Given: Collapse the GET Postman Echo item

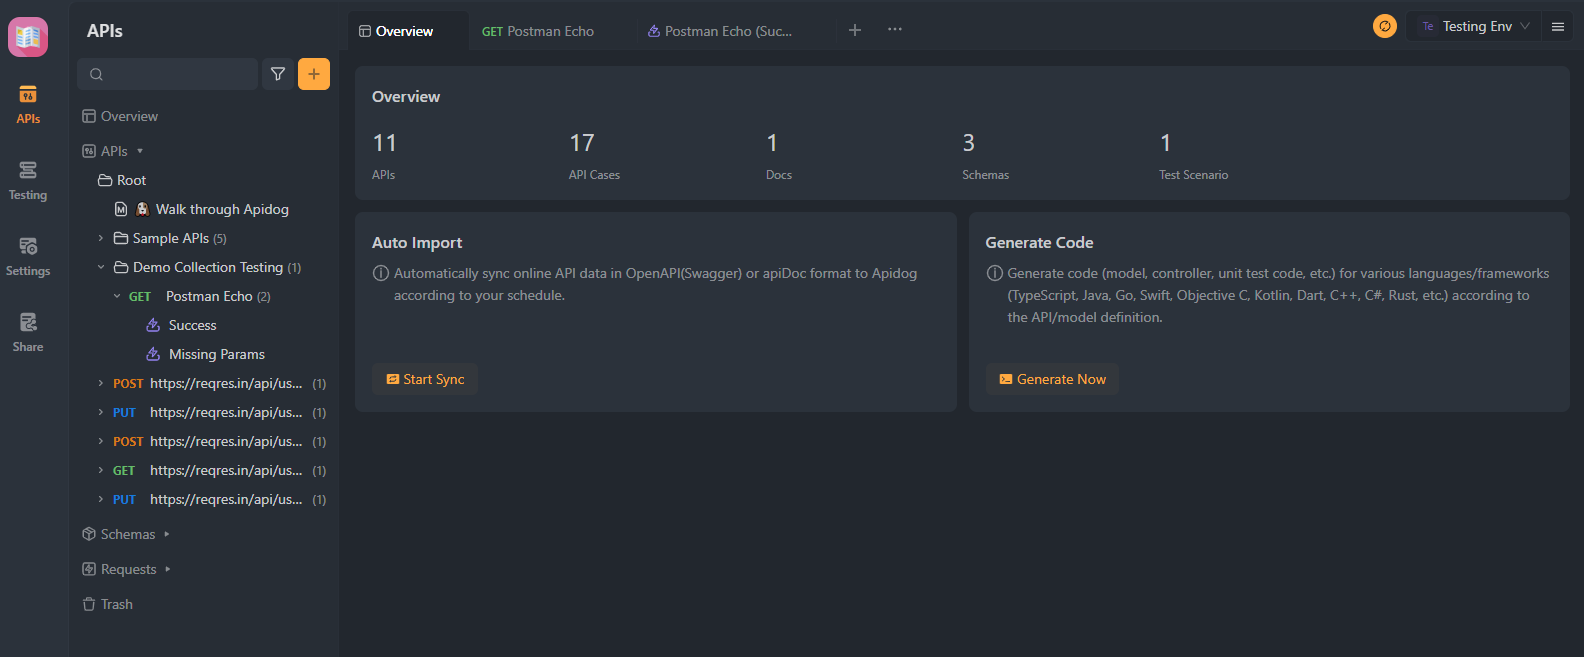Looking at the screenshot, I should click(x=117, y=296).
